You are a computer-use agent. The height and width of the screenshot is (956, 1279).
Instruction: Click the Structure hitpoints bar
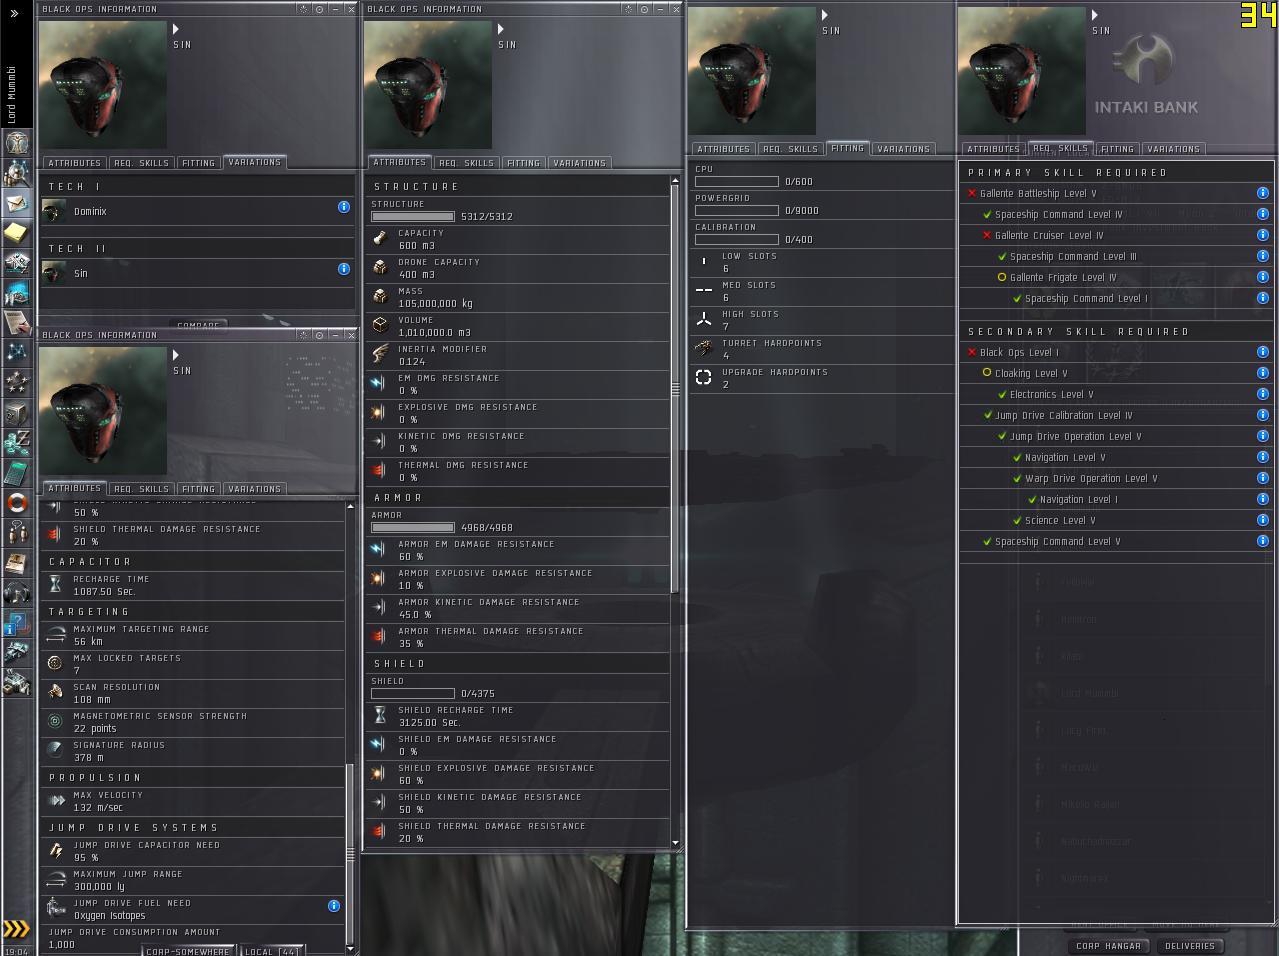[412, 216]
